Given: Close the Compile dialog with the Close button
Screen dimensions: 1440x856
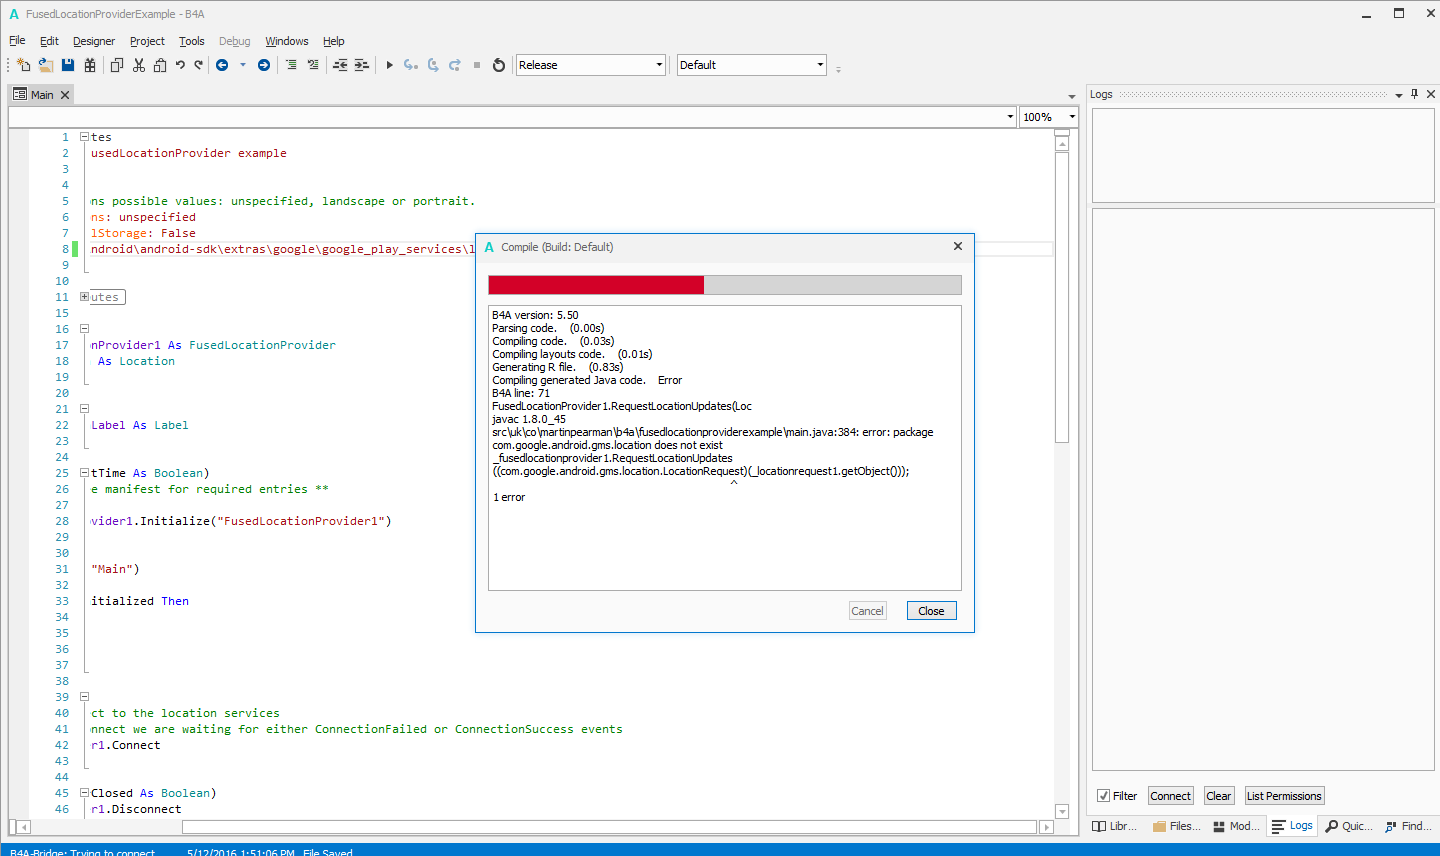Looking at the screenshot, I should click(x=932, y=611).
